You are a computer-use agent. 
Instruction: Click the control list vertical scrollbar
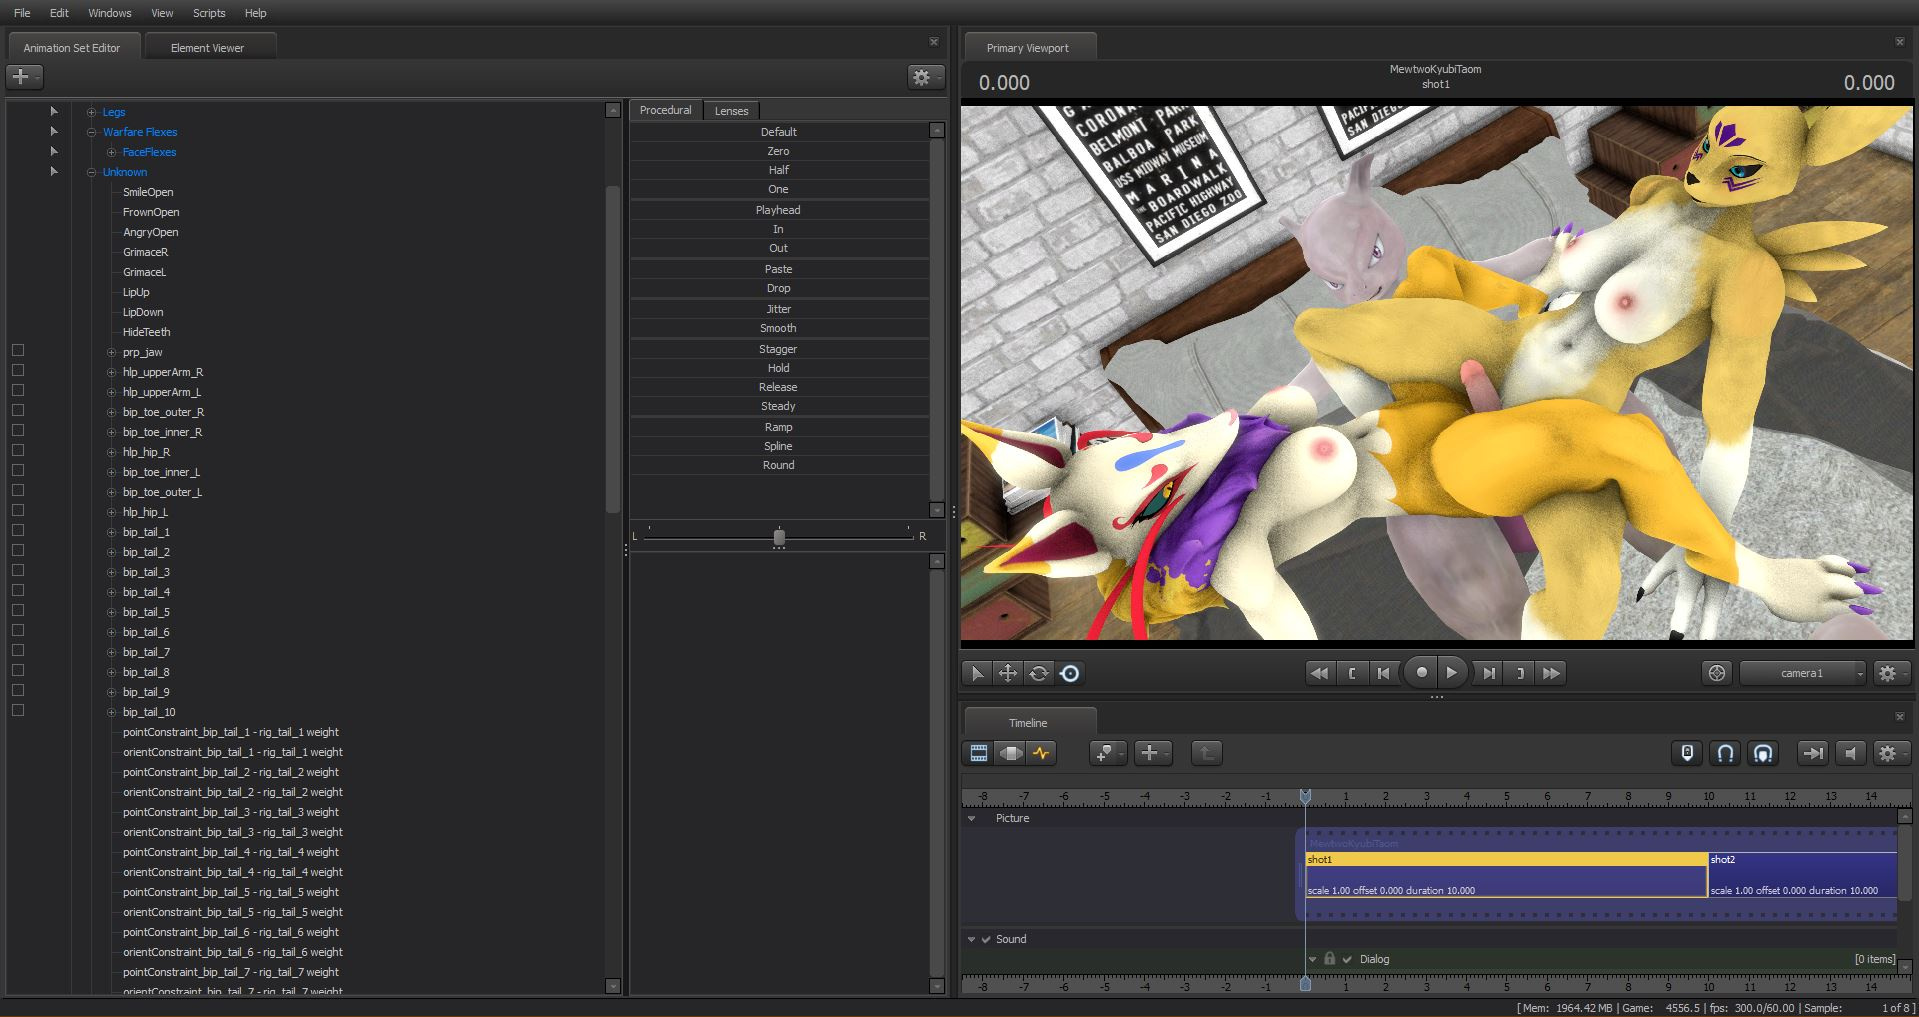pyautogui.click(x=613, y=350)
